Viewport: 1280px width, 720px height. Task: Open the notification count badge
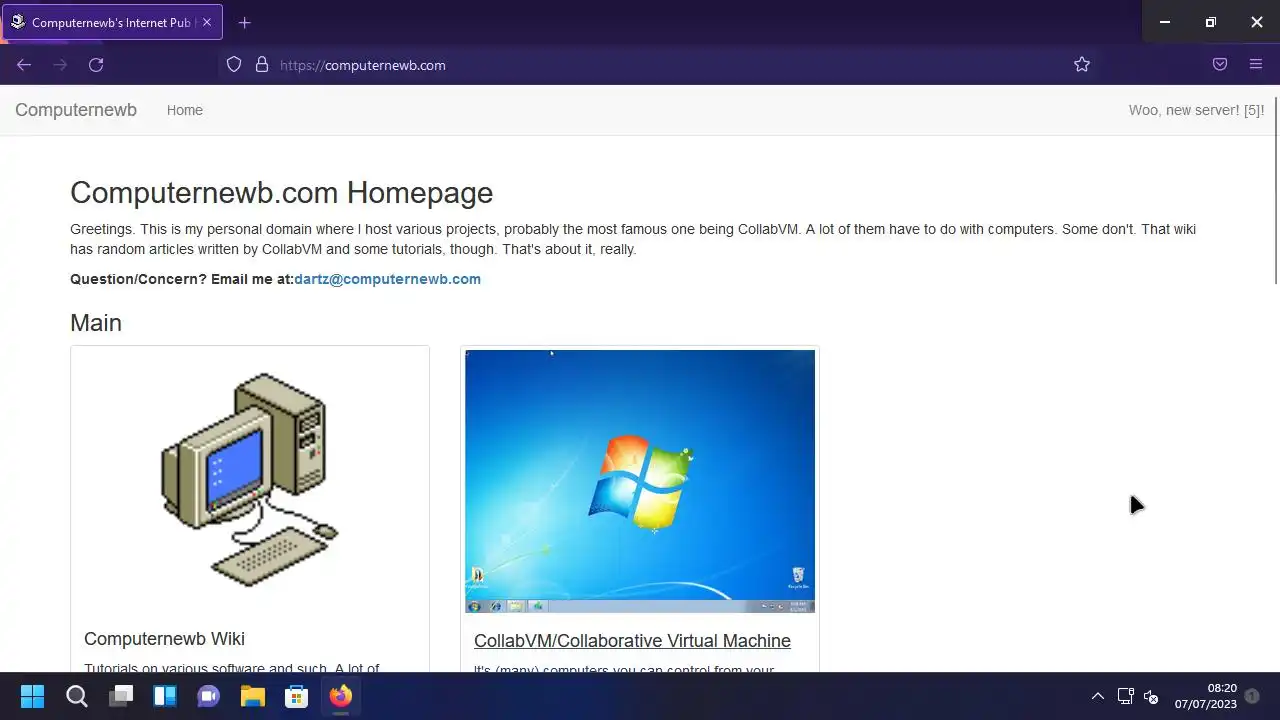click(x=1252, y=696)
